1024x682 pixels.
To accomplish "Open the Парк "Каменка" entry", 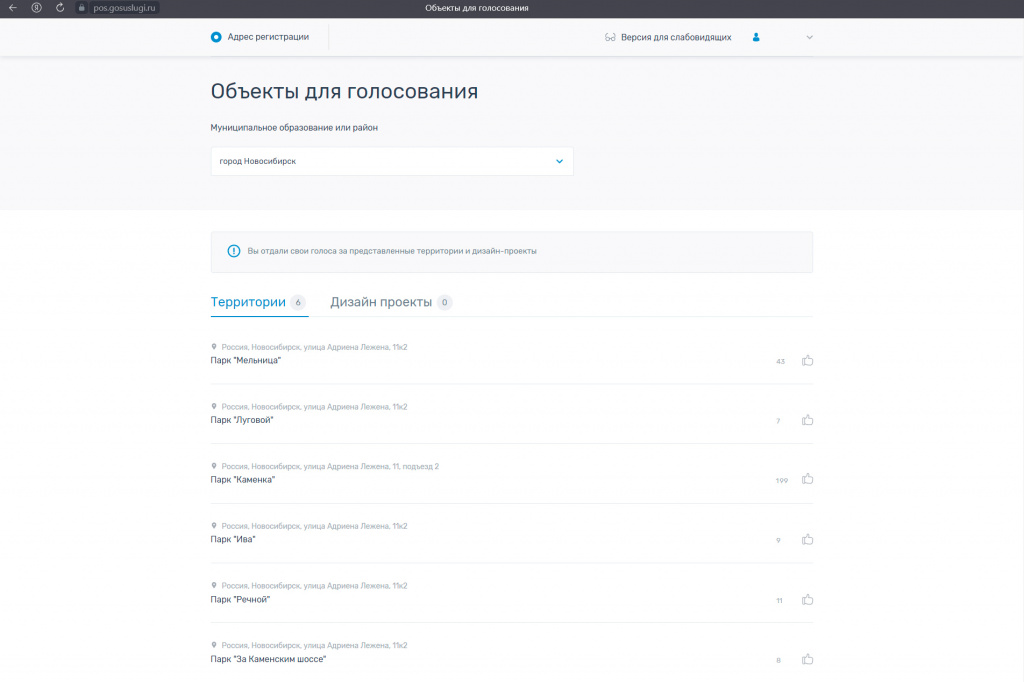I will (x=243, y=480).
